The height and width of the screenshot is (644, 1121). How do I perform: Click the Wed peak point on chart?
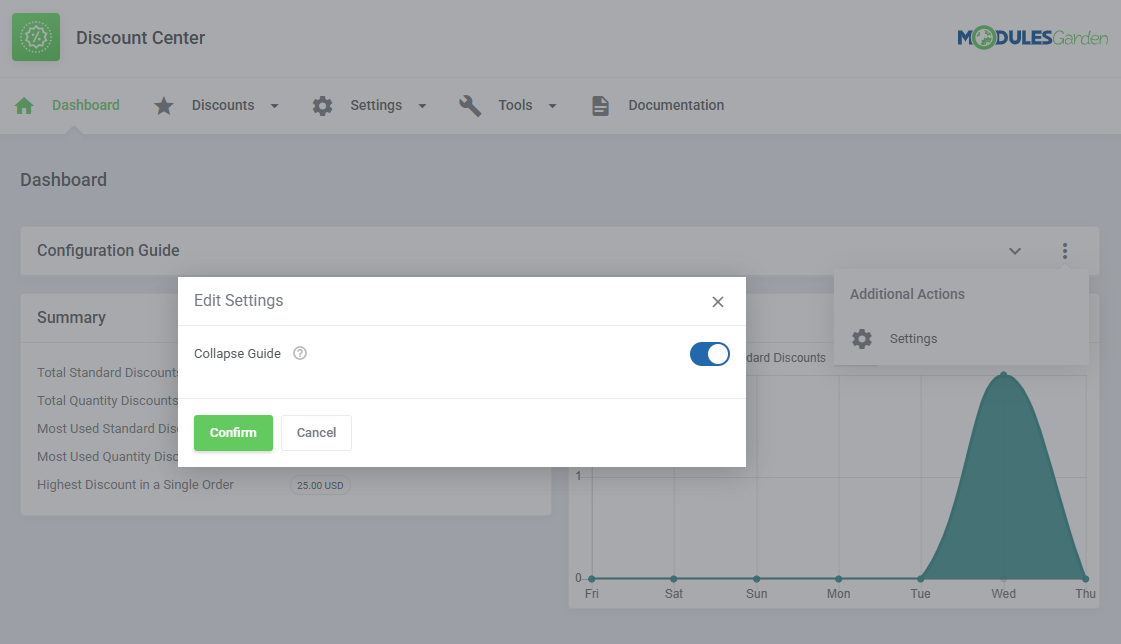(x=1004, y=374)
